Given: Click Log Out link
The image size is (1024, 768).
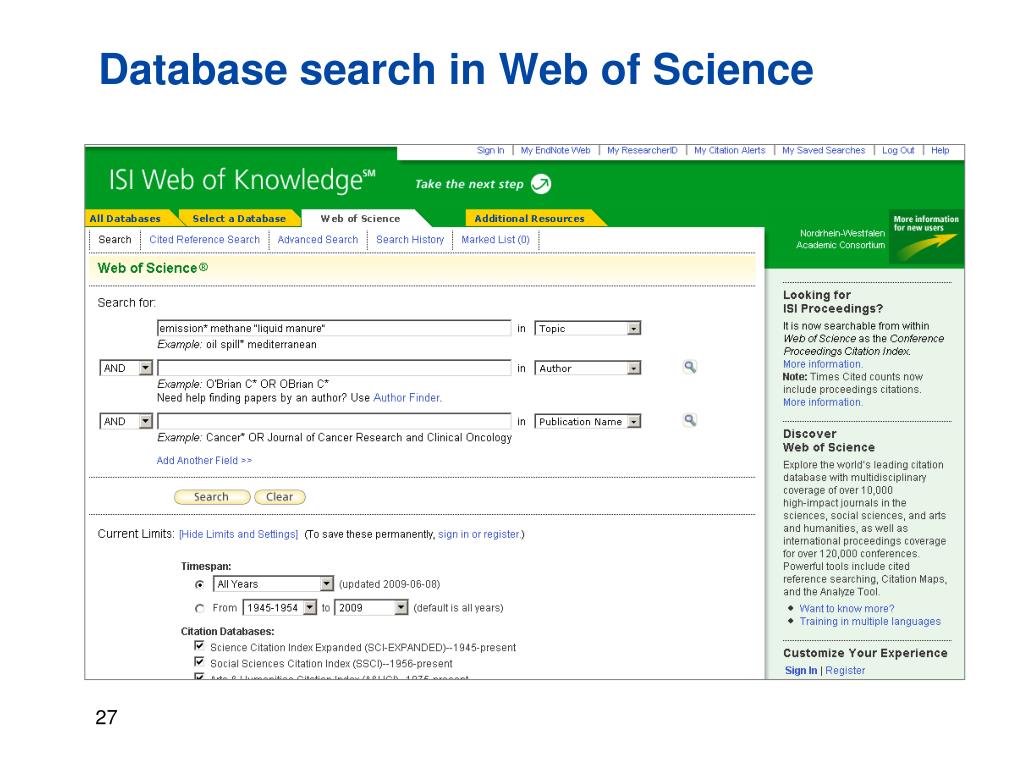Looking at the screenshot, I should click(x=898, y=150).
